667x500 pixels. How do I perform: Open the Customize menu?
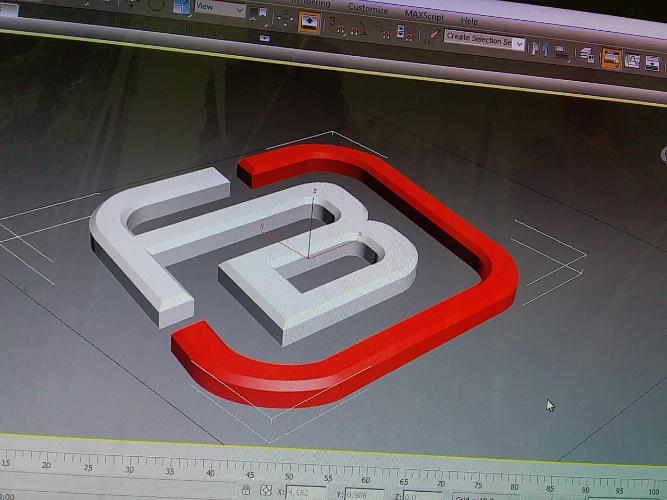click(368, 9)
